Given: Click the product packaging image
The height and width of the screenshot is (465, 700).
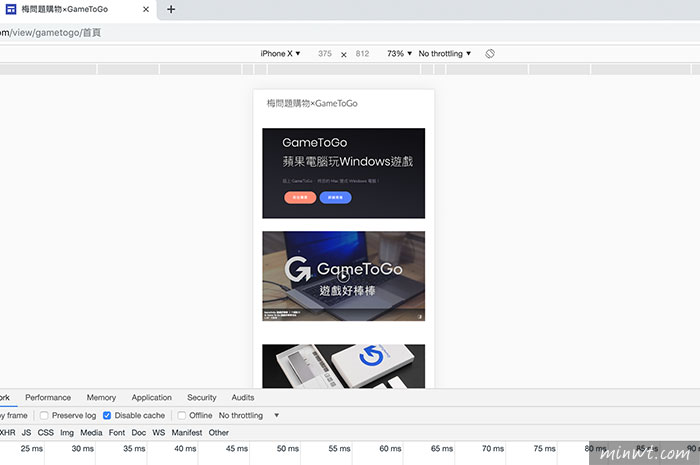Looking at the screenshot, I should 343,366.
